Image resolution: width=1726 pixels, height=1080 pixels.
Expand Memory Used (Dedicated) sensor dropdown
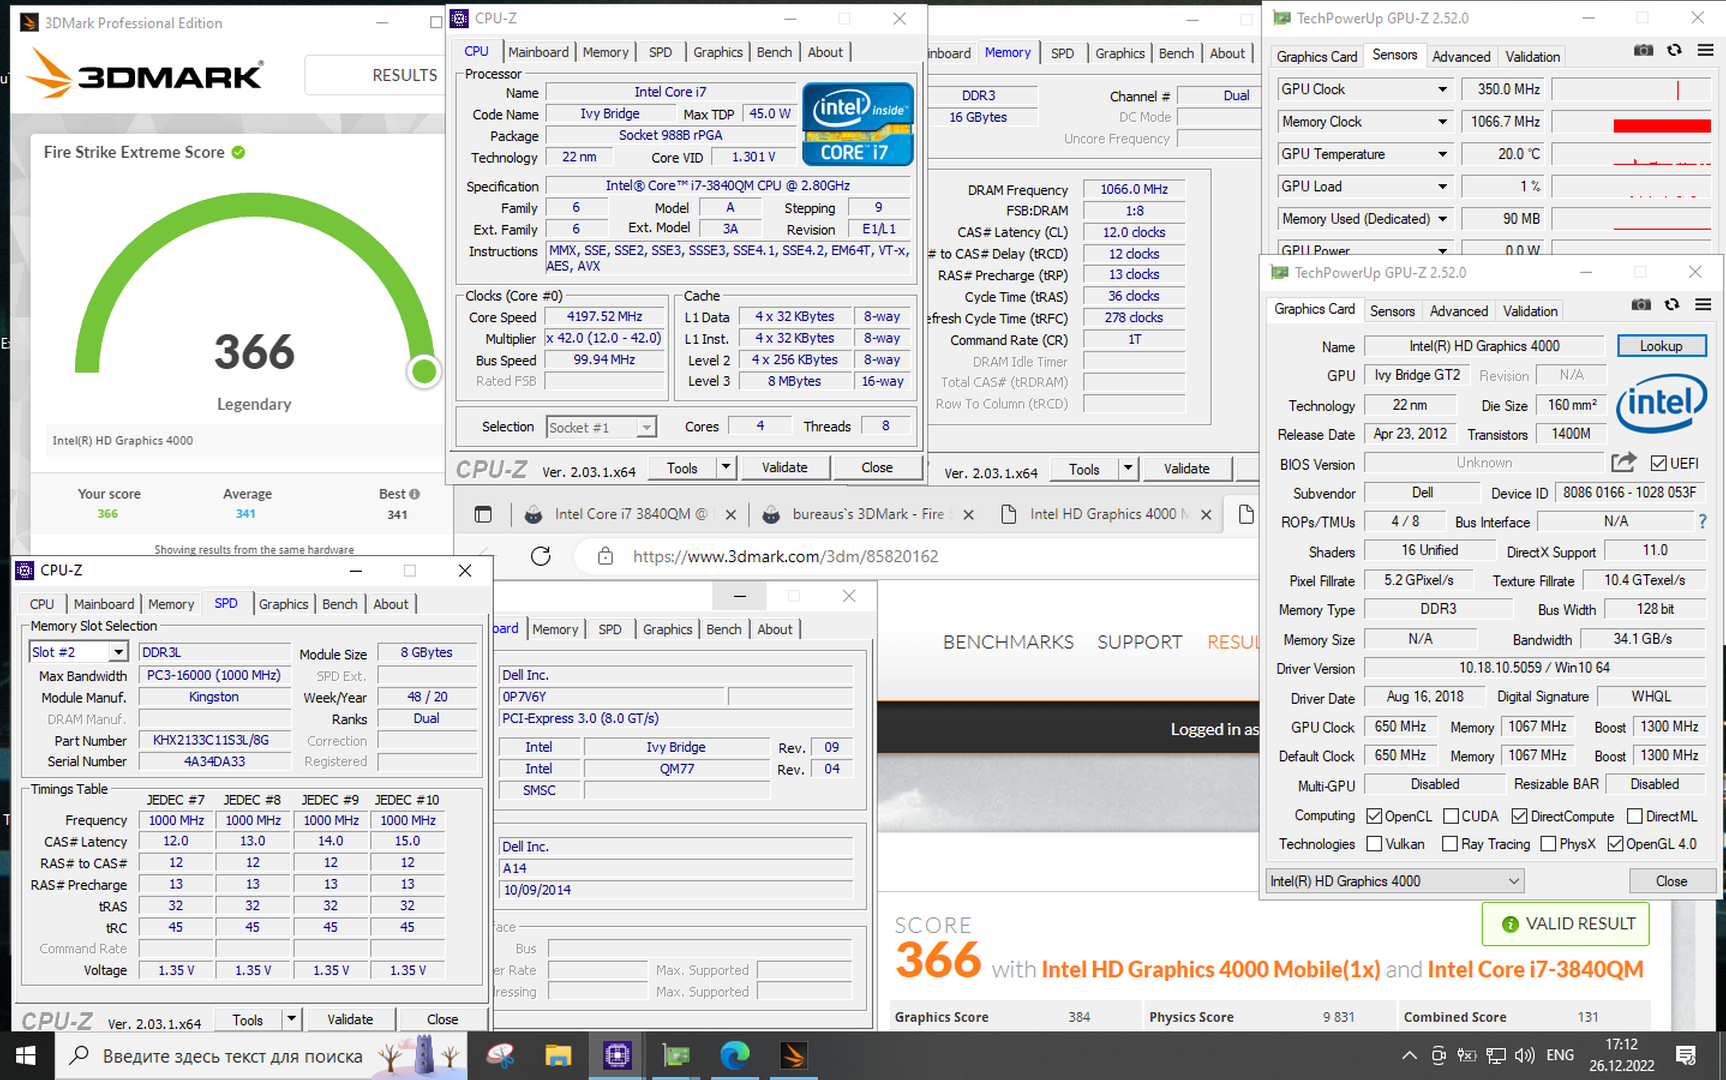click(1442, 219)
